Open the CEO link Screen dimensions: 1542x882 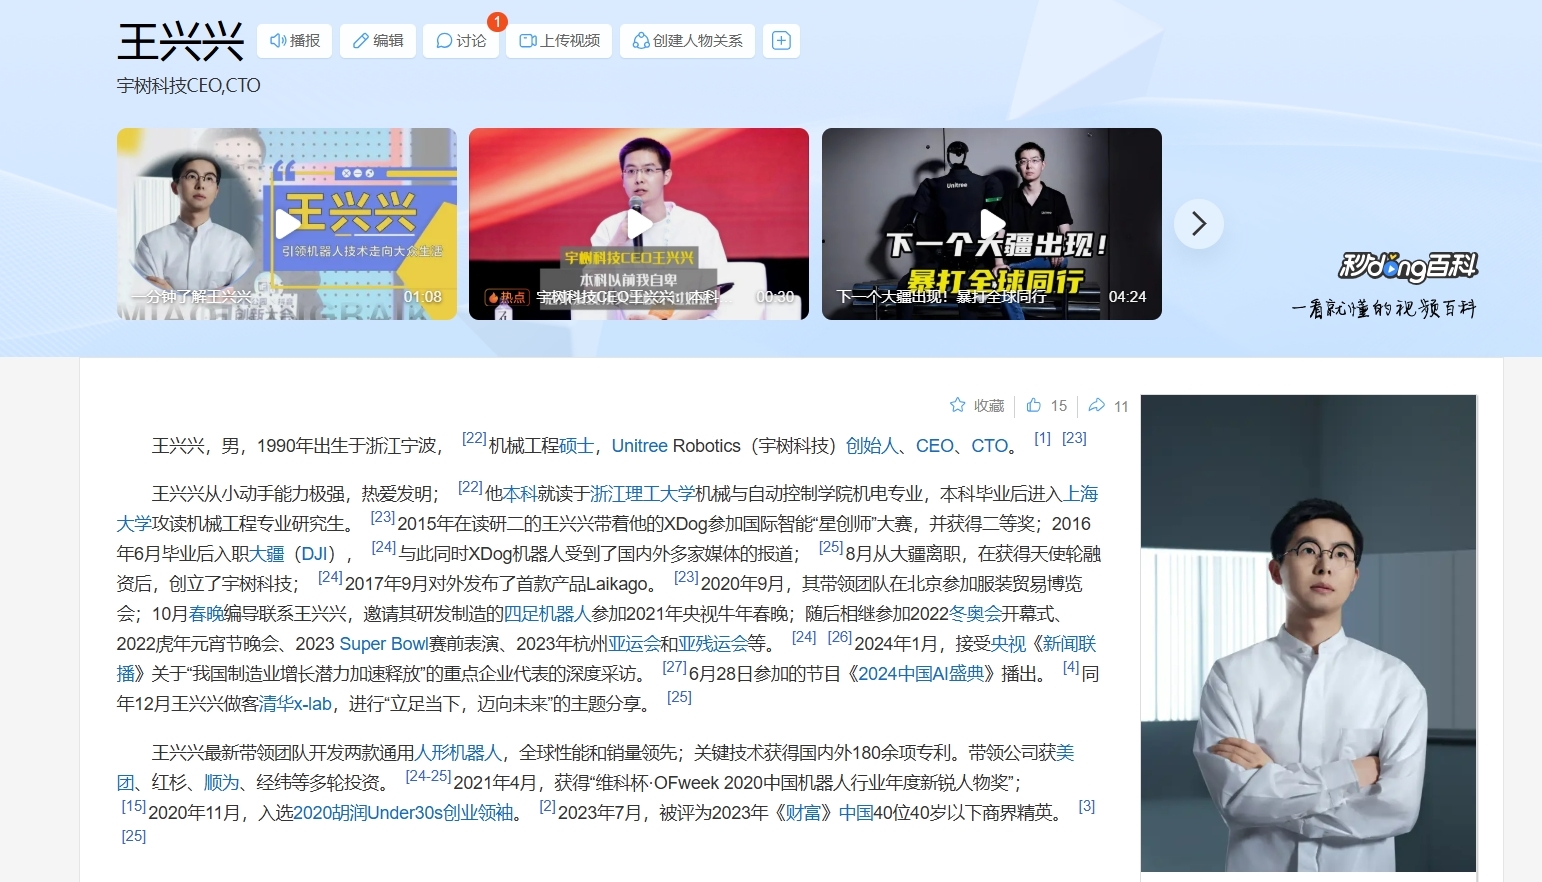pyautogui.click(x=935, y=446)
